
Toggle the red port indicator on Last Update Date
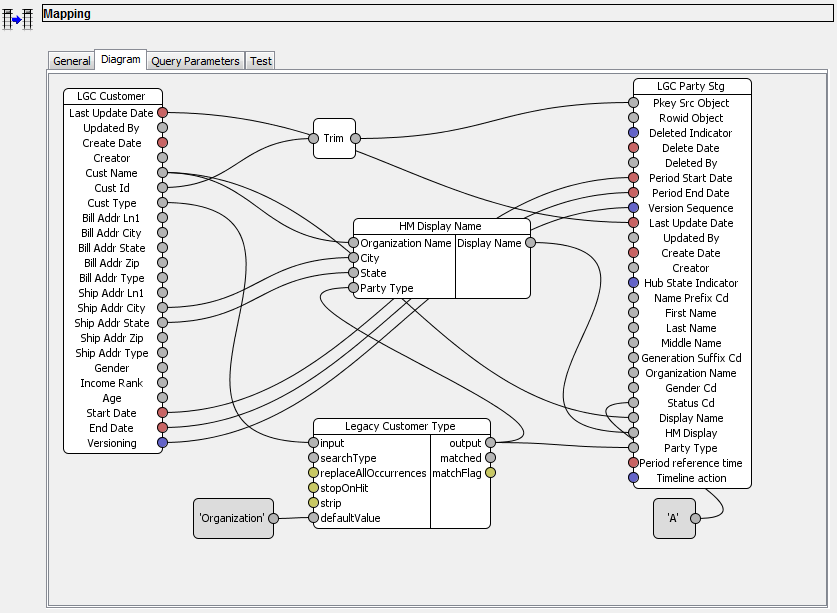click(163, 113)
